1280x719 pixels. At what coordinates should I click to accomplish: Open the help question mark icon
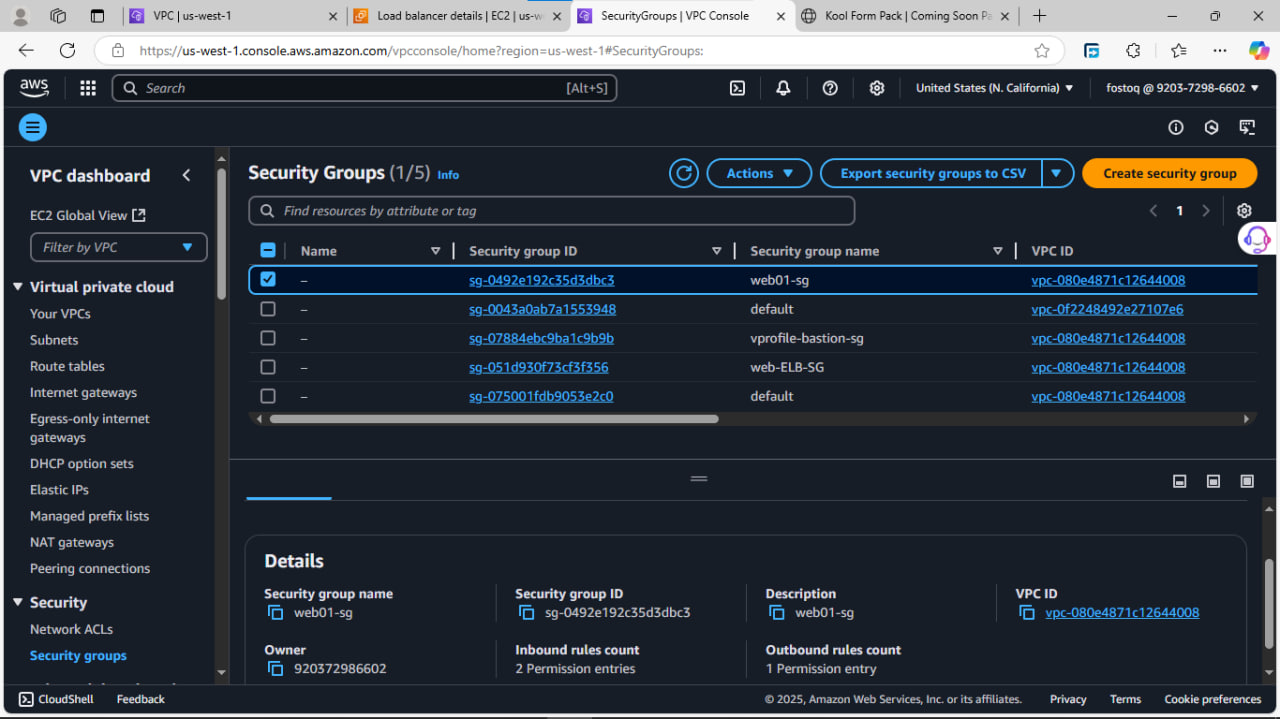click(830, 88)
